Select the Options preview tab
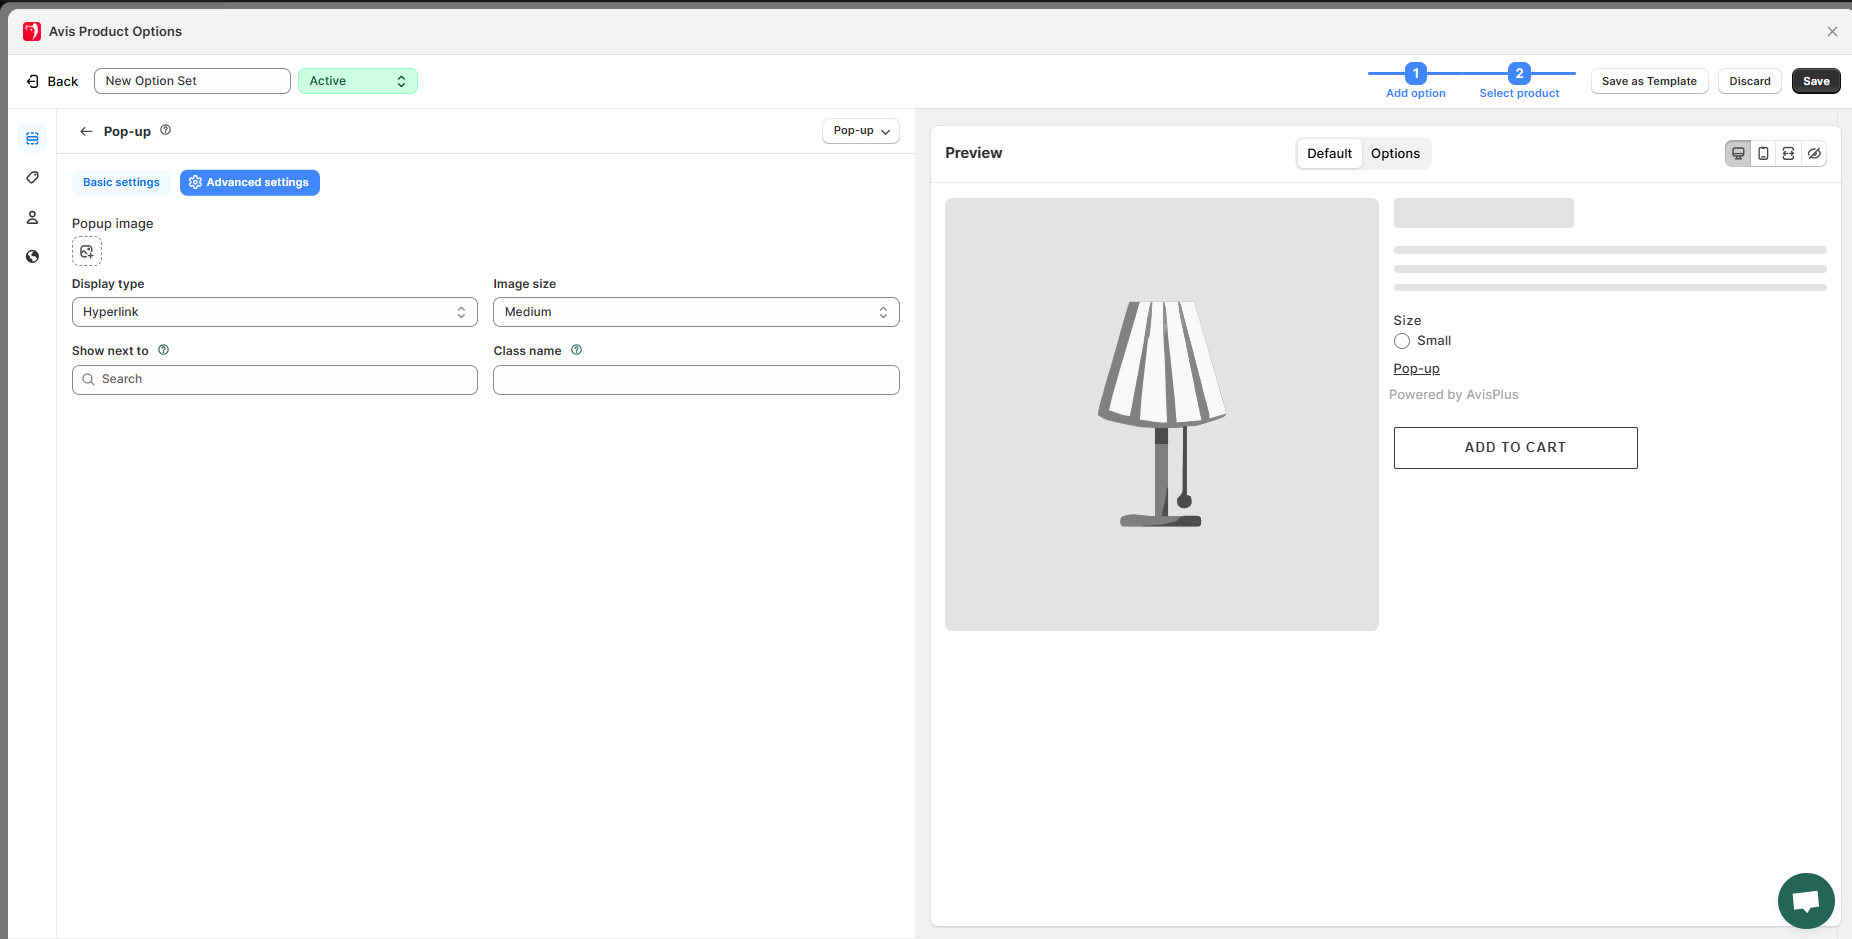This screenshot has width=1852, height=939. pyautogui.click(x=1395, y=153)
